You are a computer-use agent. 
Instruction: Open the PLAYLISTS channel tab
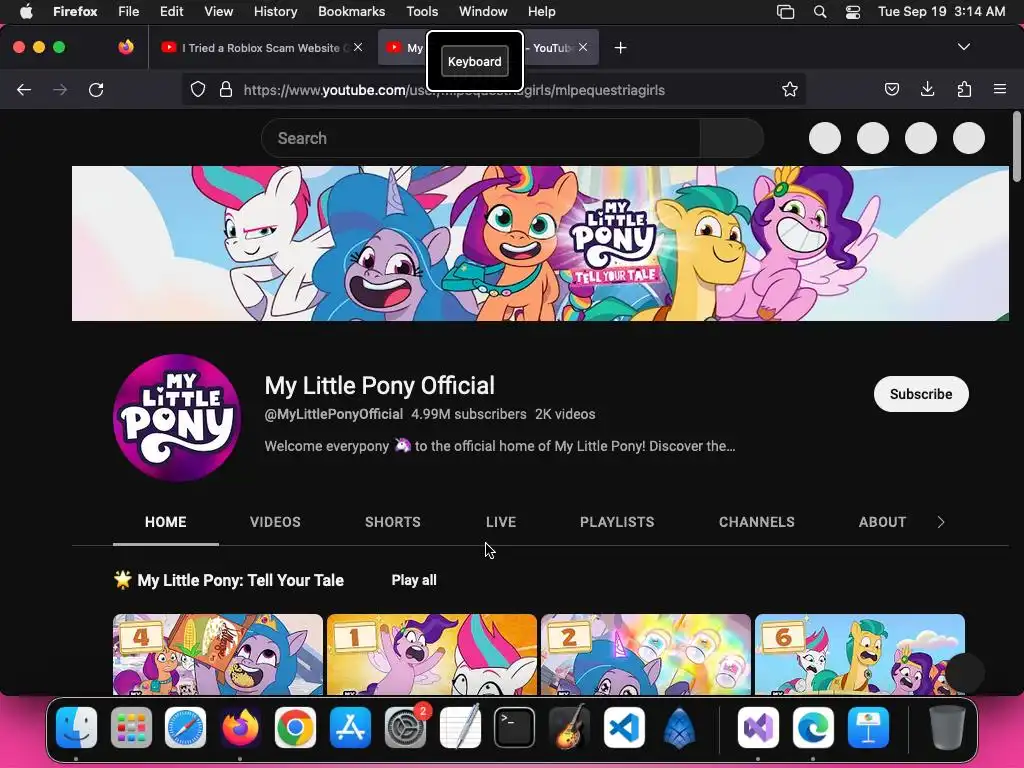pos(617,522)
